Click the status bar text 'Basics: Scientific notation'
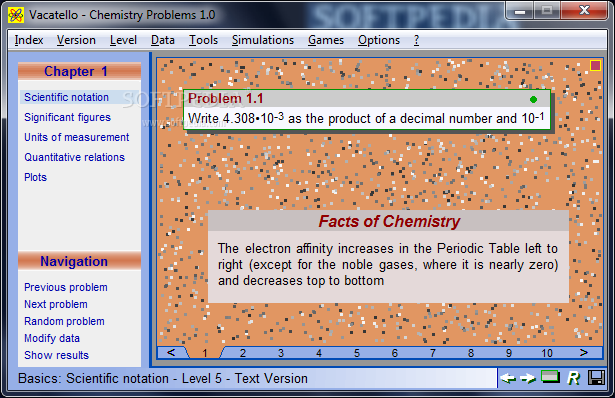The height and width of the screenshot is (398, 615). click(x=93, y=378)
